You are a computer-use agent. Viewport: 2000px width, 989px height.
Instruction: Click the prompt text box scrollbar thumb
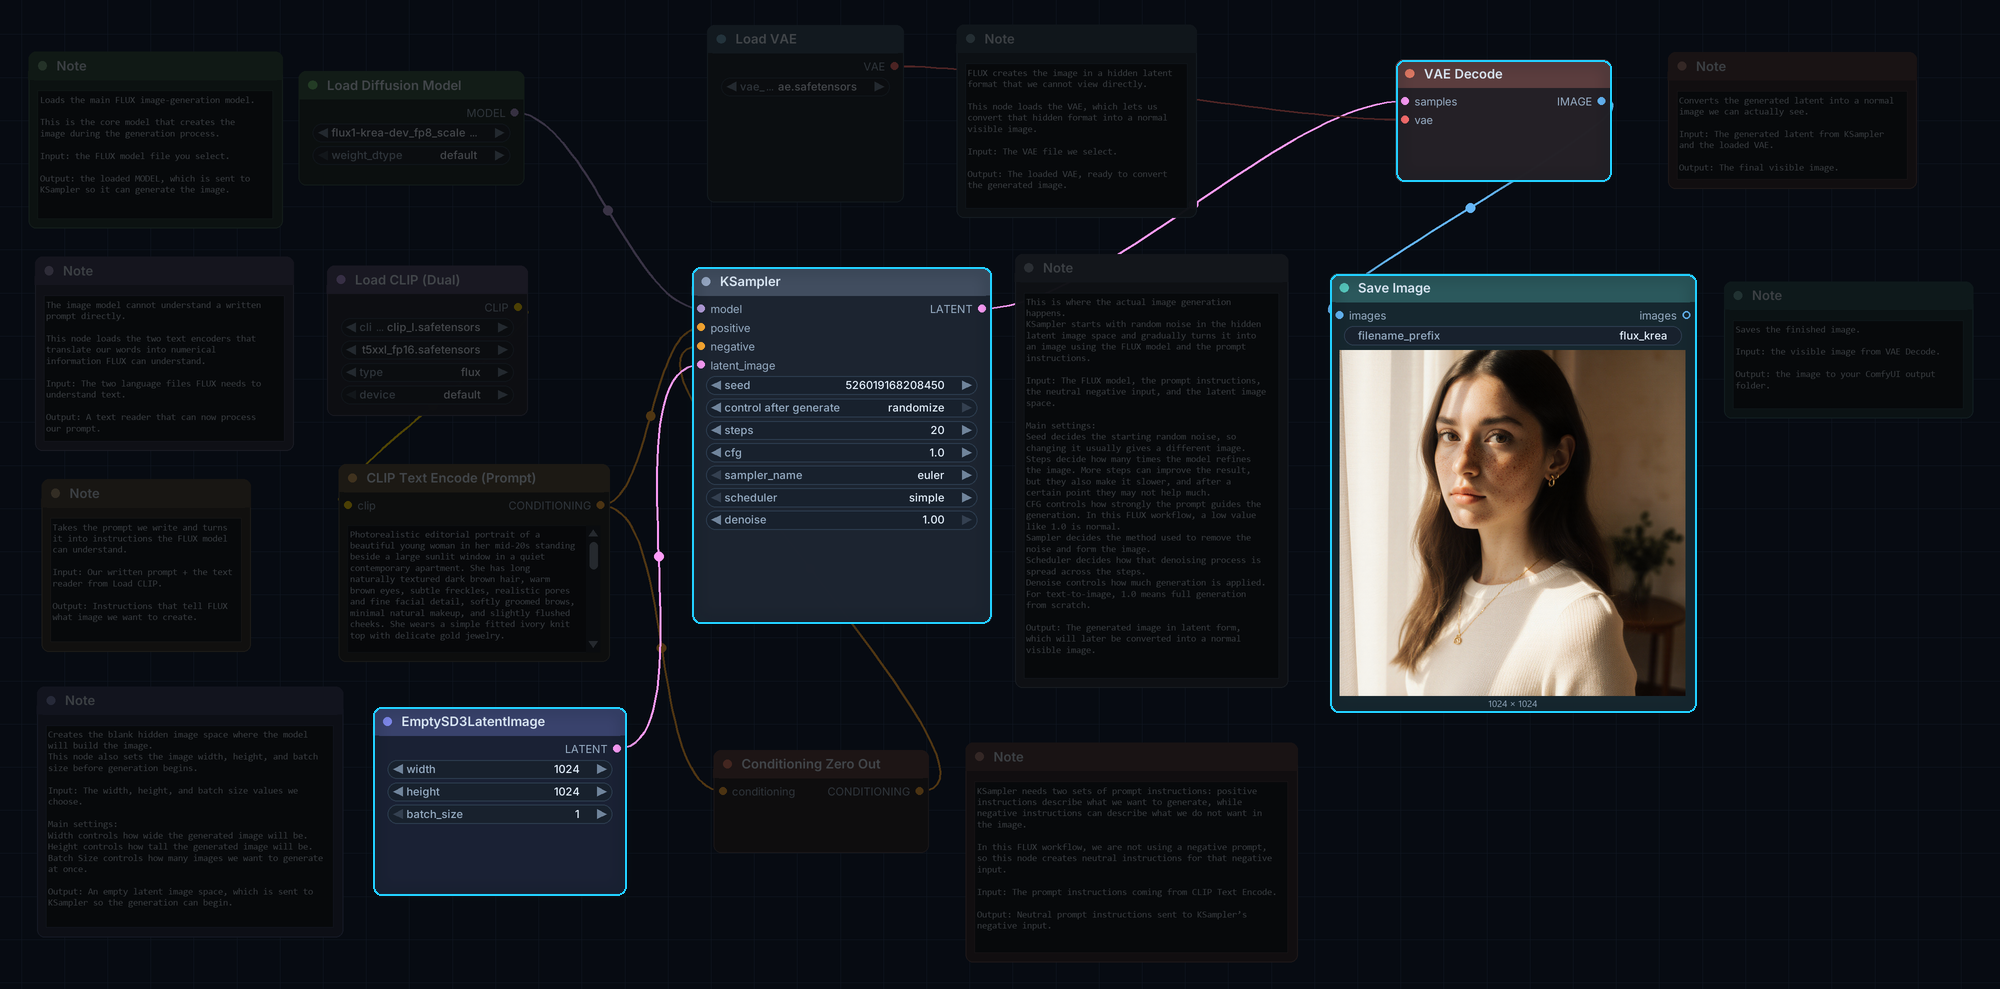coord(594,555)
